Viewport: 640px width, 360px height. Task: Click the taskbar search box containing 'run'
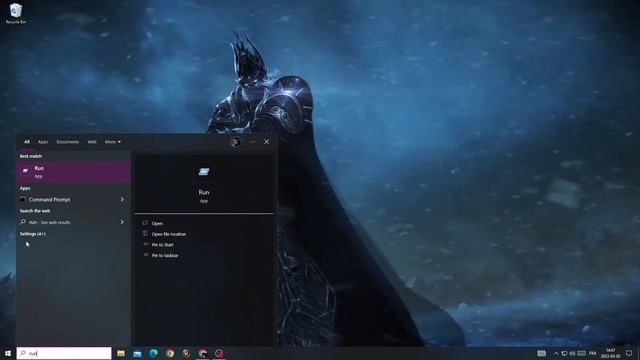point(64,353)
